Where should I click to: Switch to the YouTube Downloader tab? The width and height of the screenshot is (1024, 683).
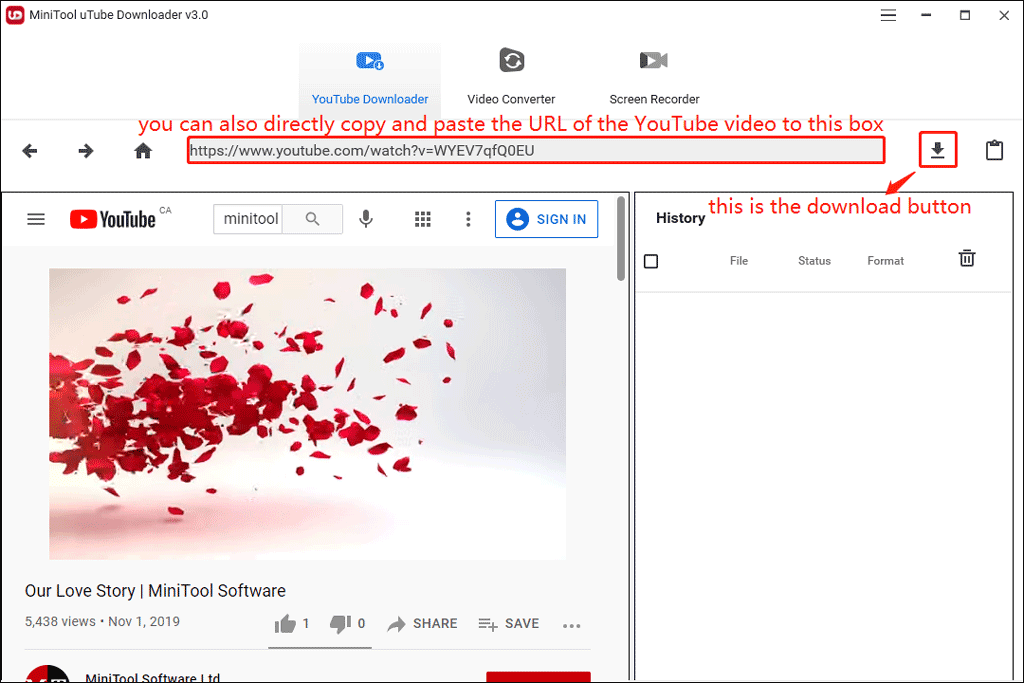(x=369, y=75)
